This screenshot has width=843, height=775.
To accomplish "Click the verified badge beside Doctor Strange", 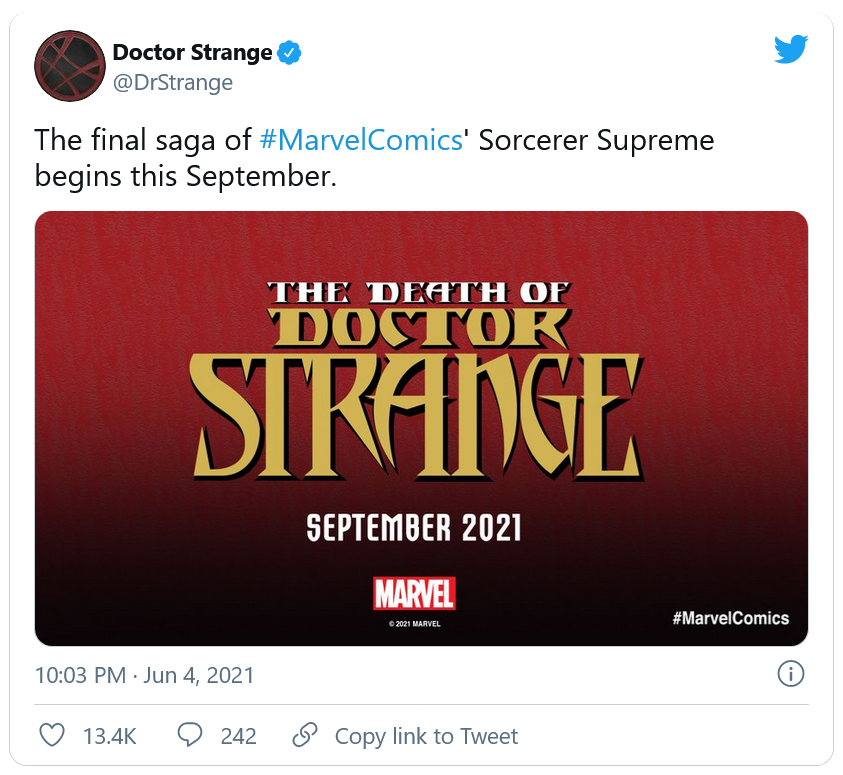I will coord(290,52).
